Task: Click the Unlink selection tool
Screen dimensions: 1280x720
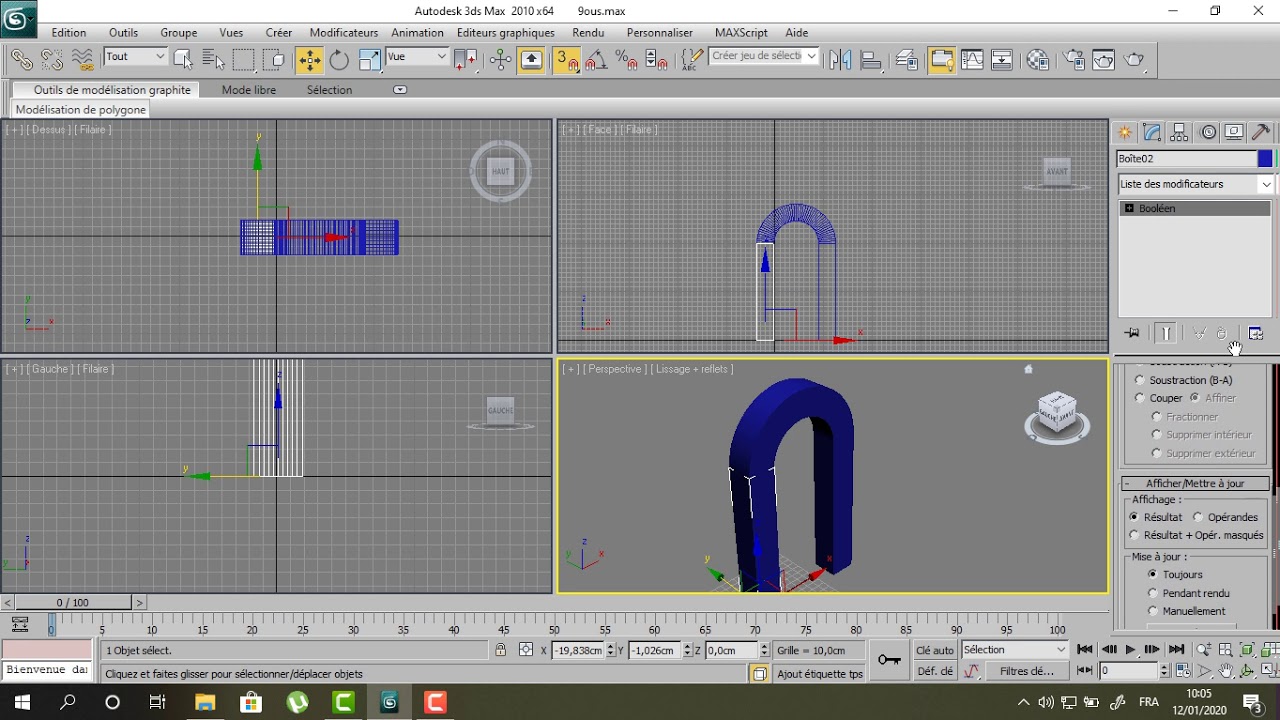Action: tap(52, 60)
